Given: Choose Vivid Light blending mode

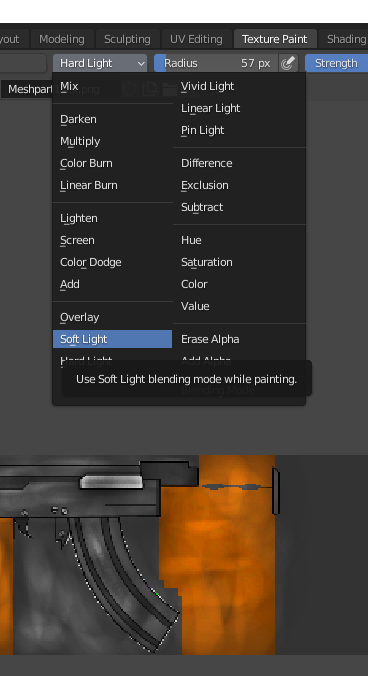Looking at the screenshot, I should click(x=239, y=86).
